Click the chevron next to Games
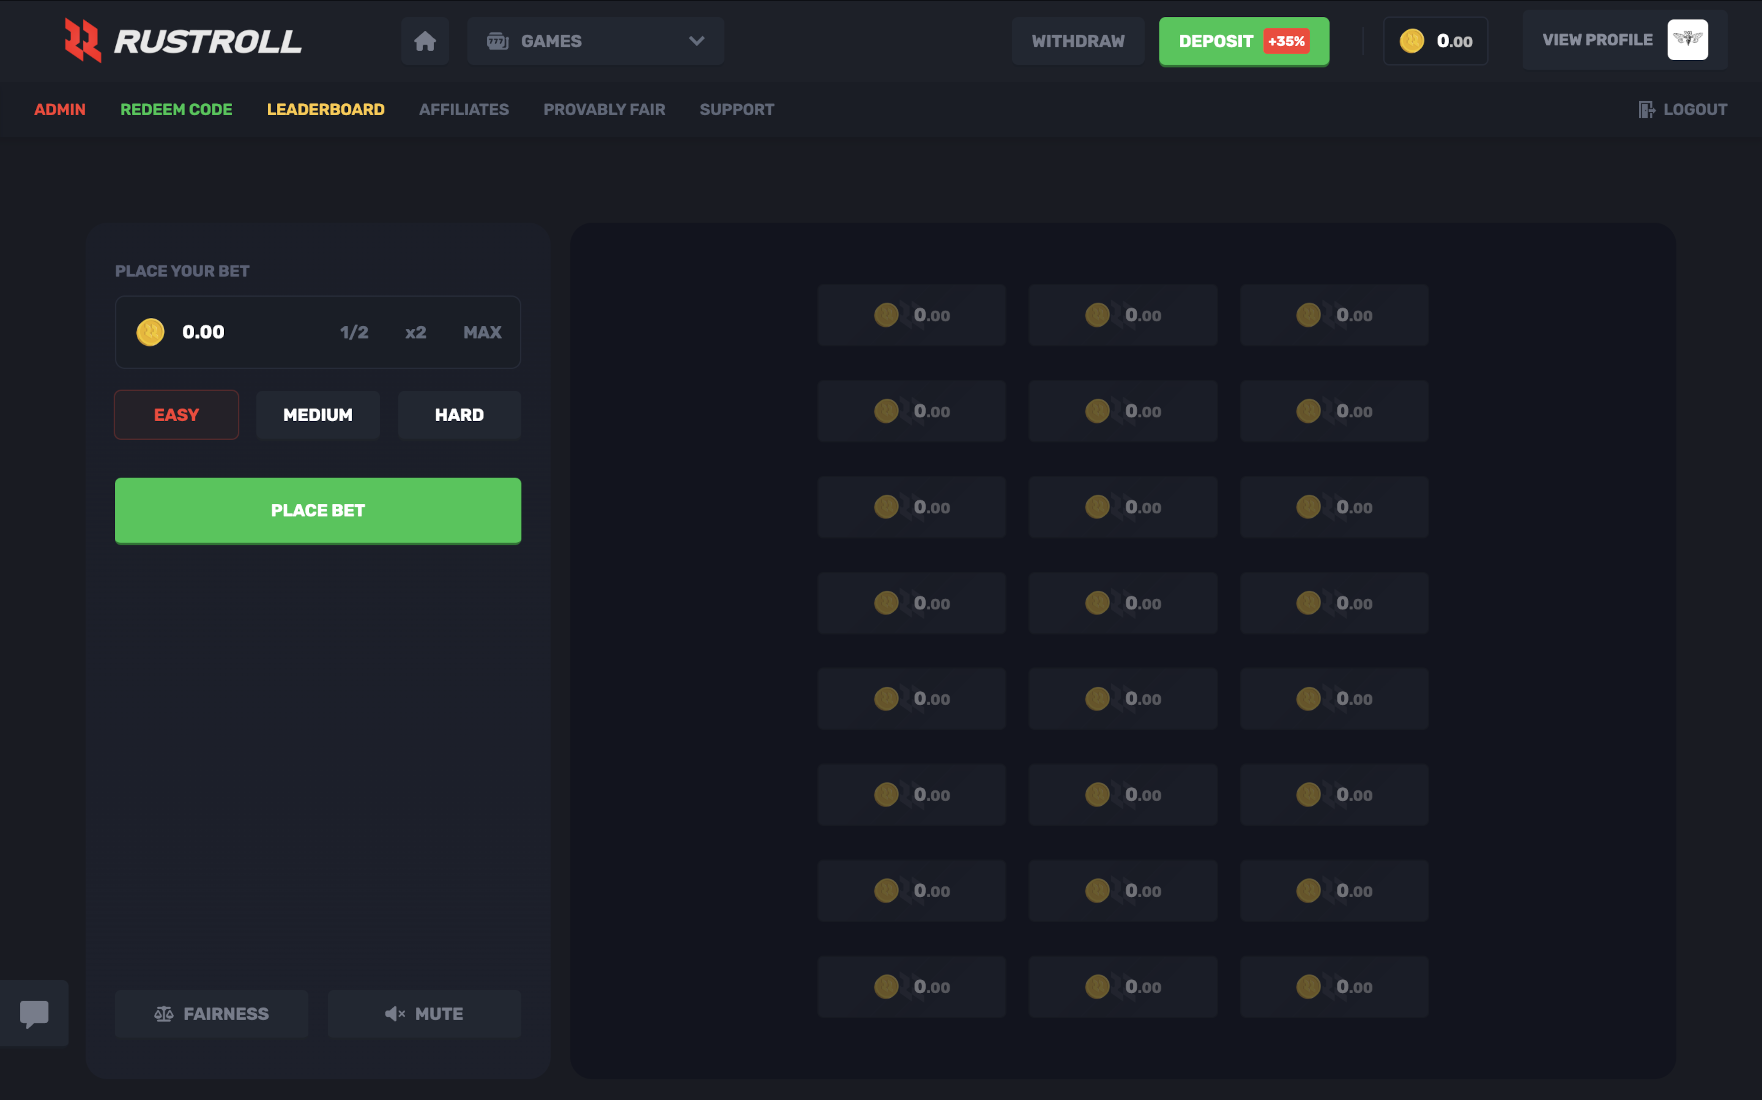 [x=696, y=40]
